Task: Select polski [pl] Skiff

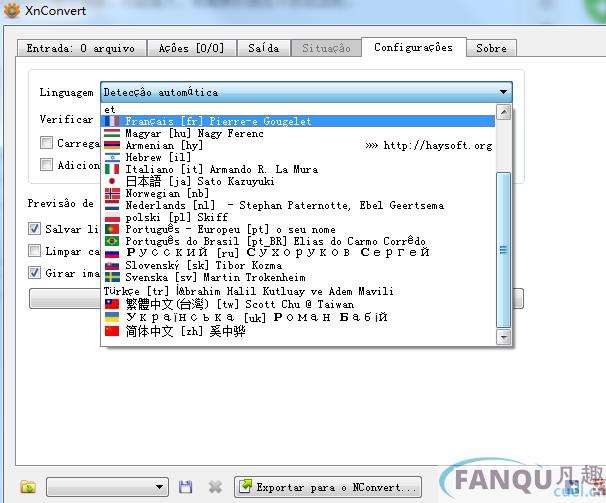Action: pos(298,217)
